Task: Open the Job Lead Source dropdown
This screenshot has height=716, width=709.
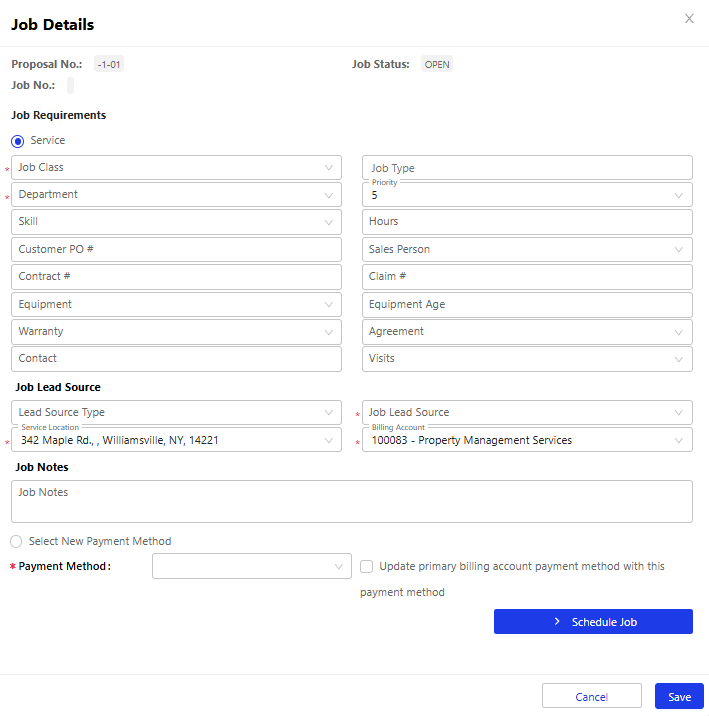Action: pos(527,413)
